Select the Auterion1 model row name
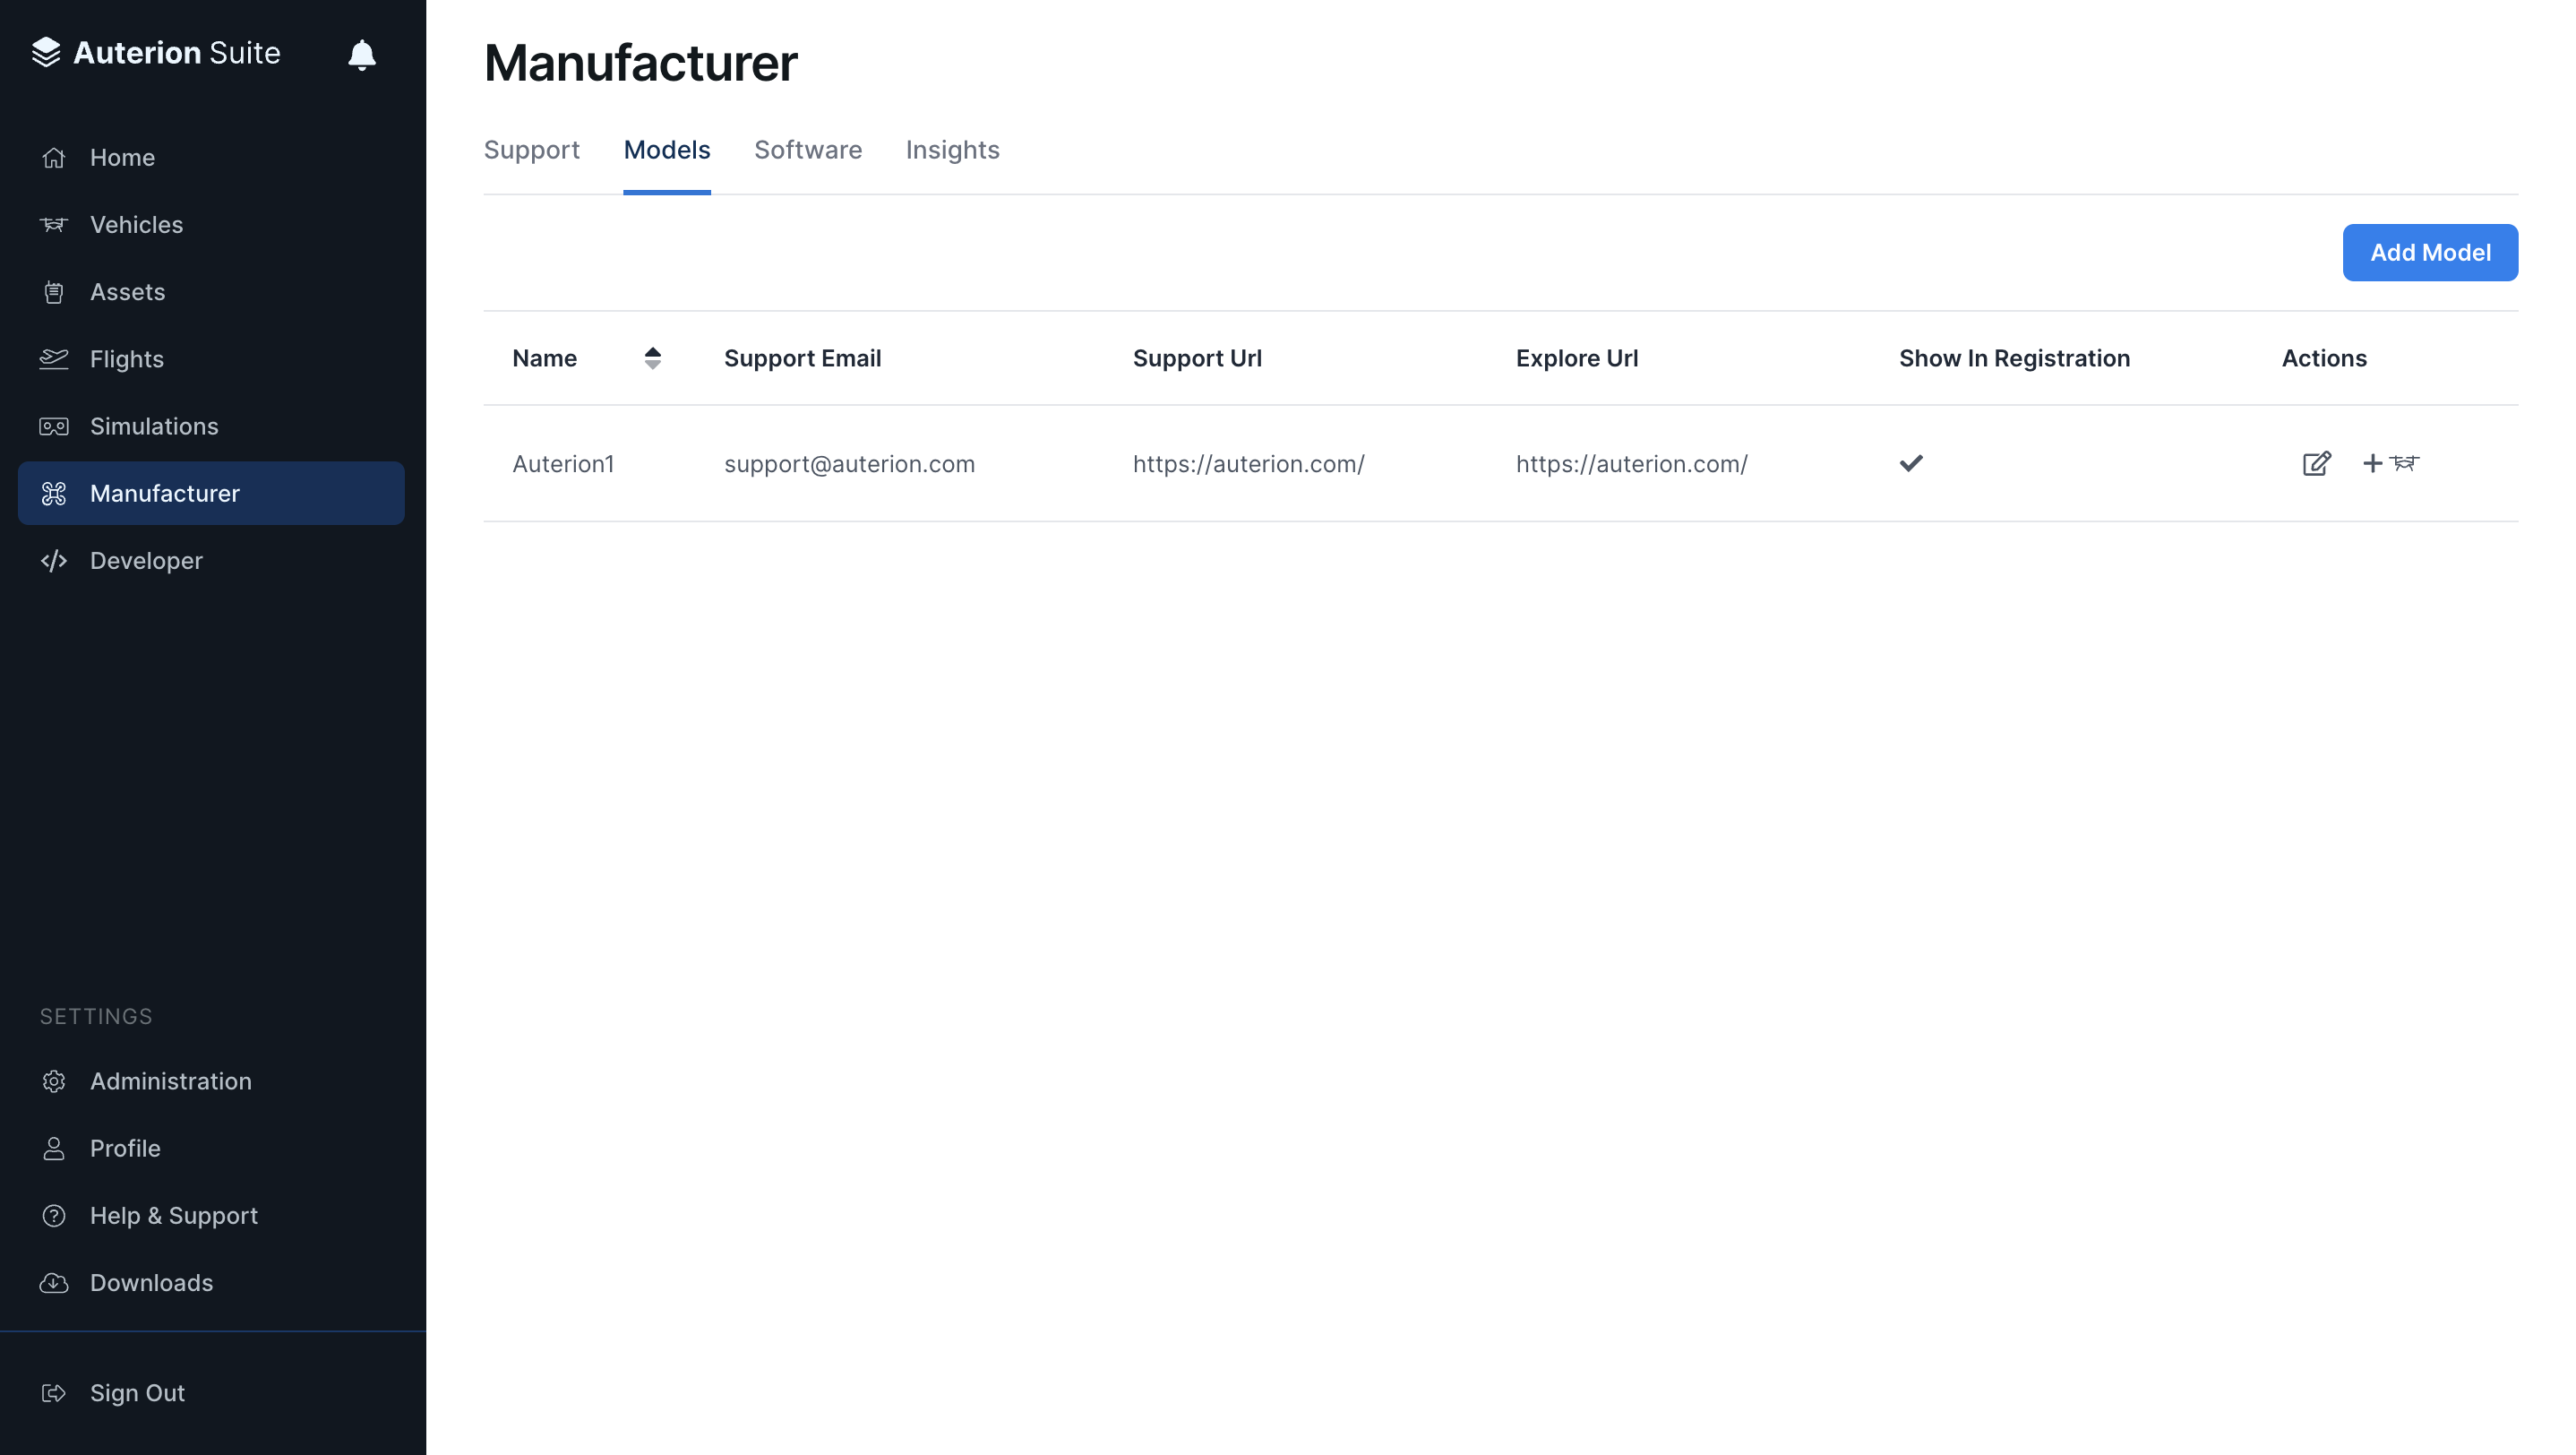This screenshot has width=2576, height=1455. click(563, 464)
